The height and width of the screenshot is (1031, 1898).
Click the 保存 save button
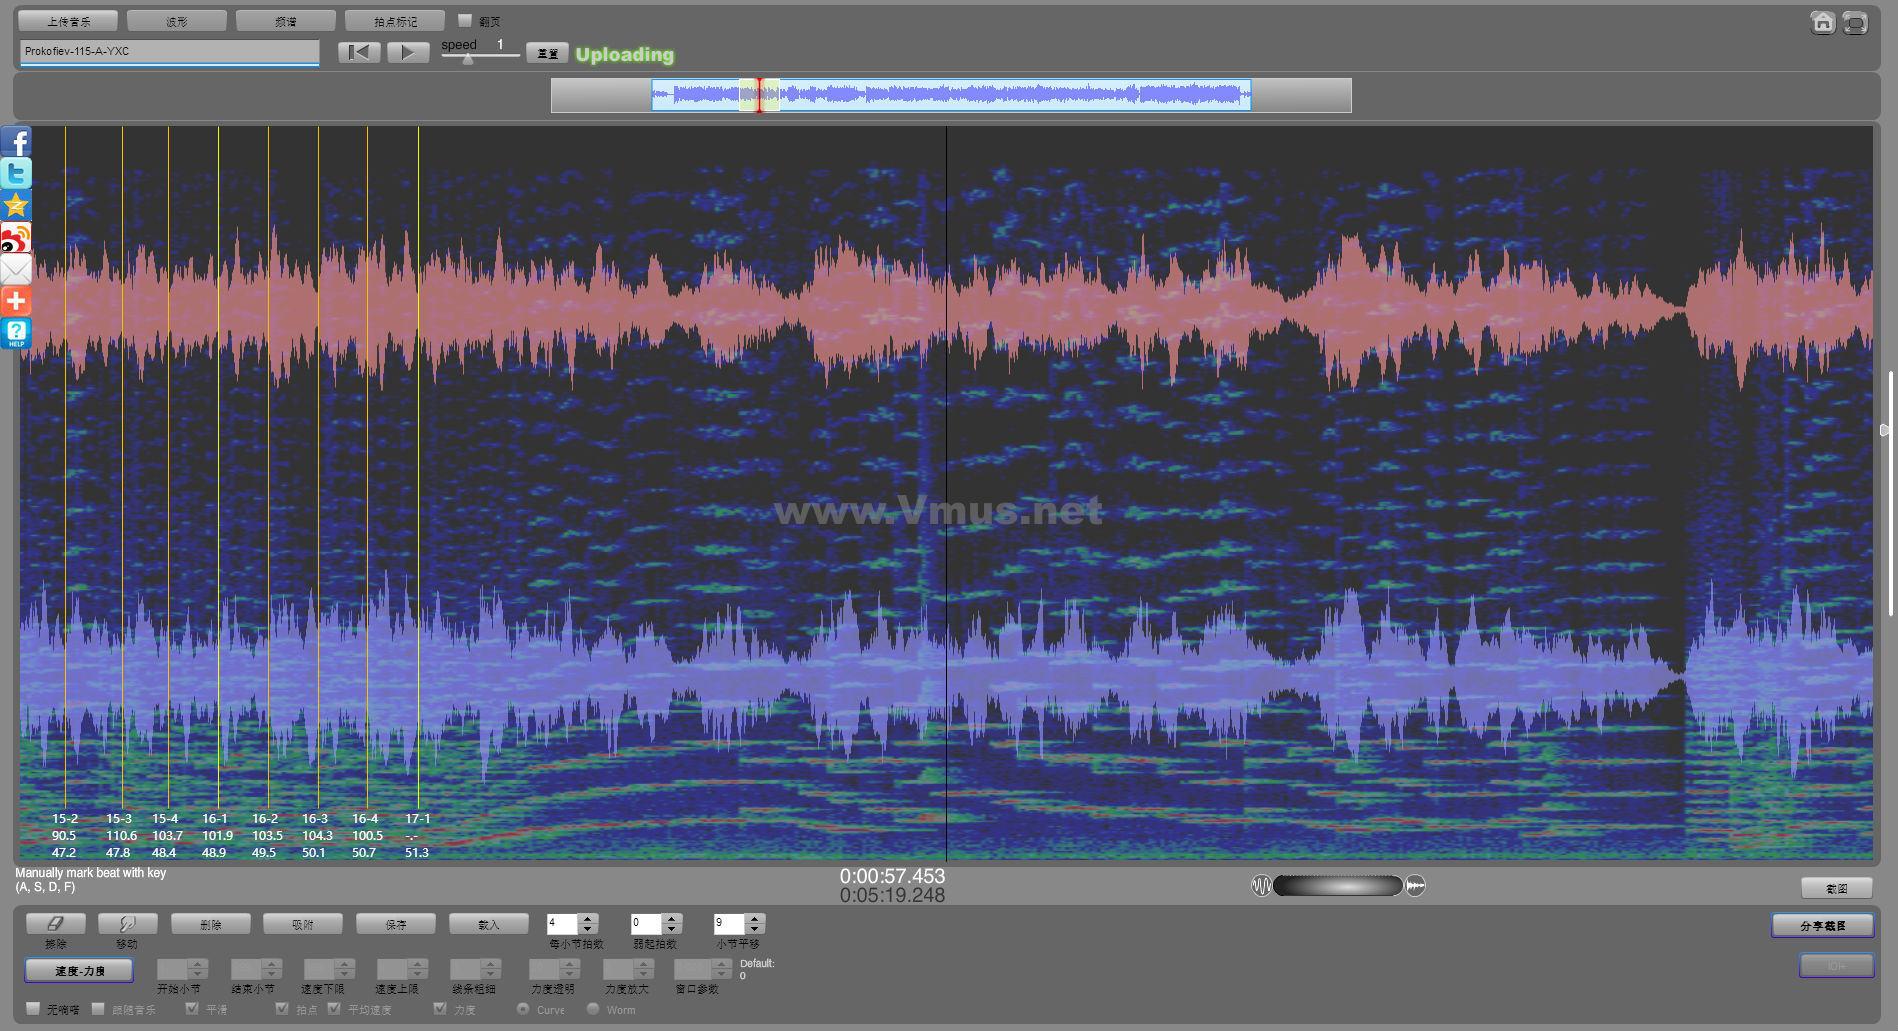pyautogui.click(x=396, y=924)
